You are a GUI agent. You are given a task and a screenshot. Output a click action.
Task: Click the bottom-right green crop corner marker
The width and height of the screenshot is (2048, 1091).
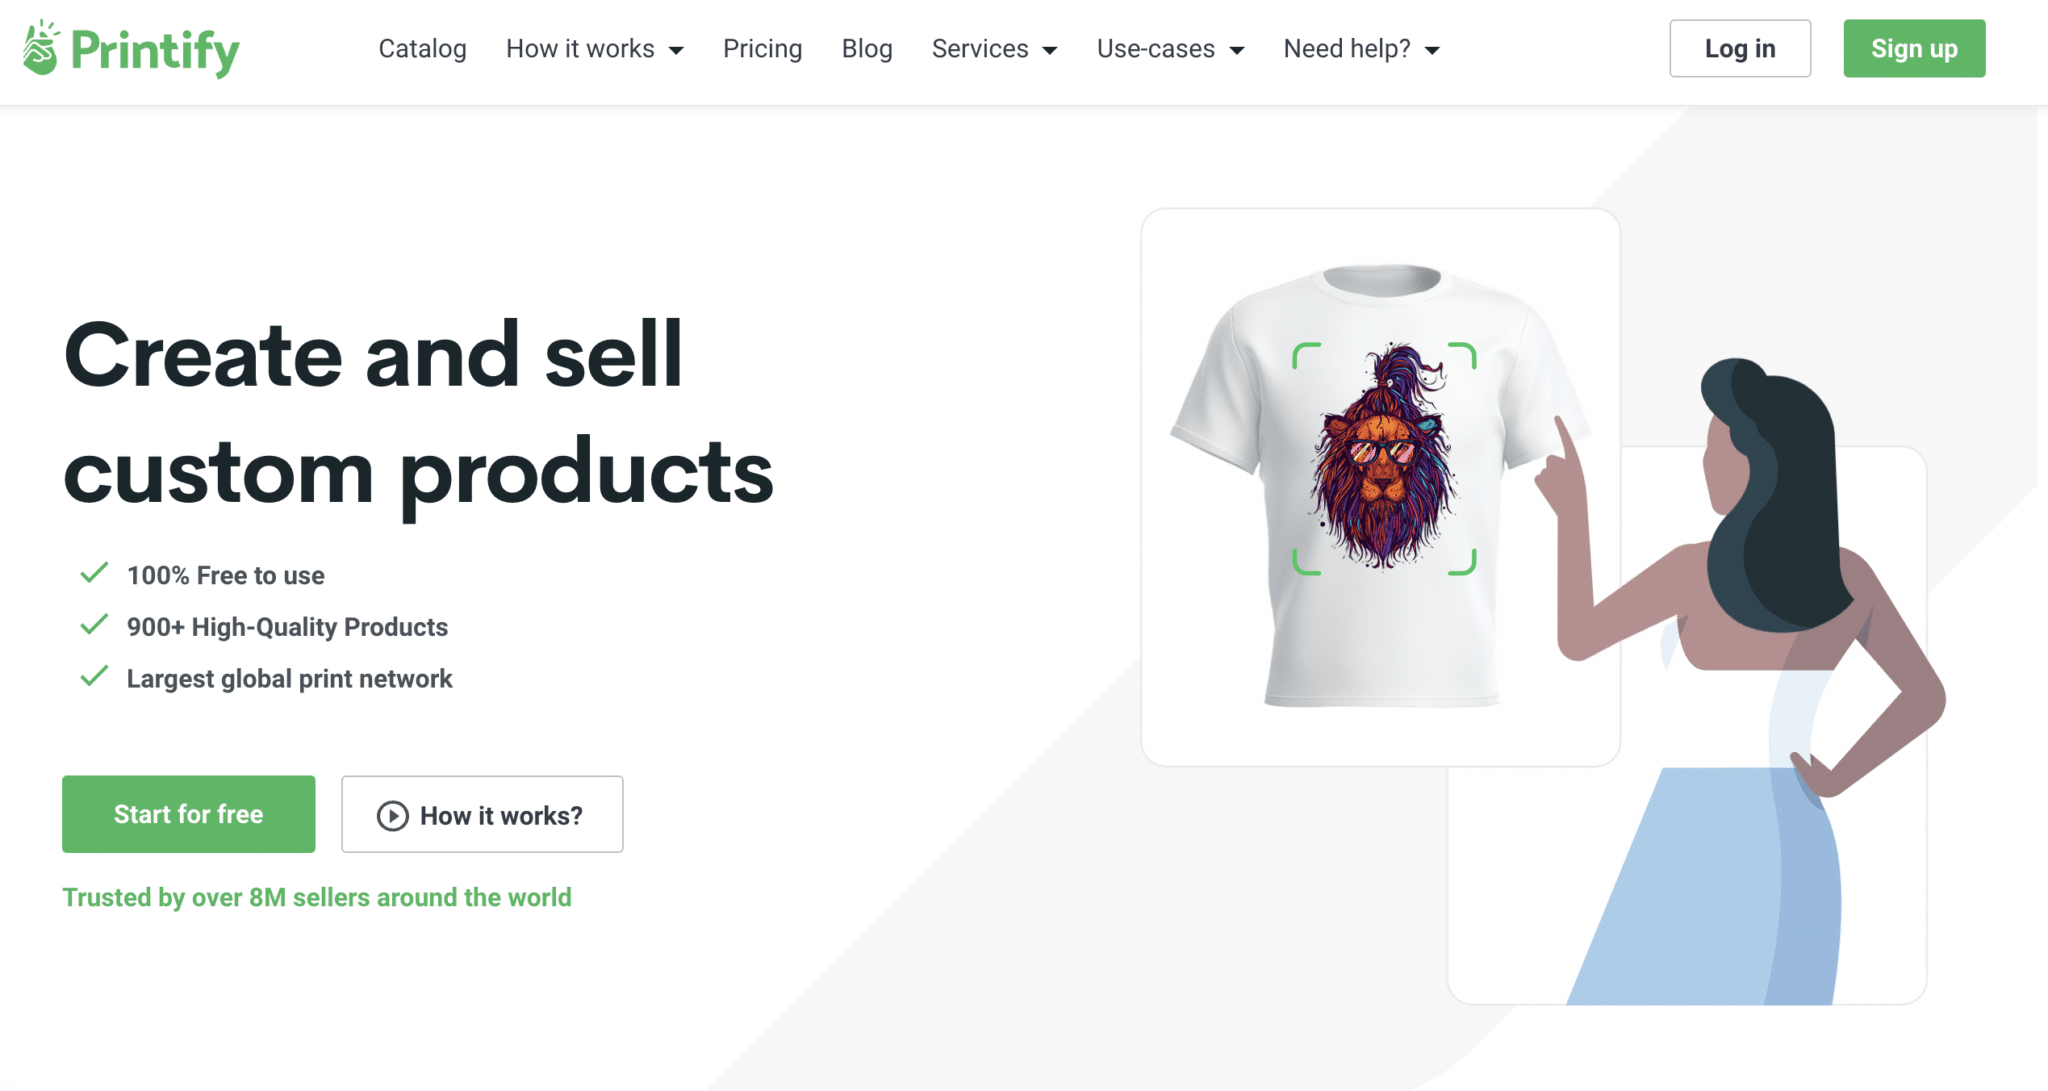click(x=1462, y=561)
